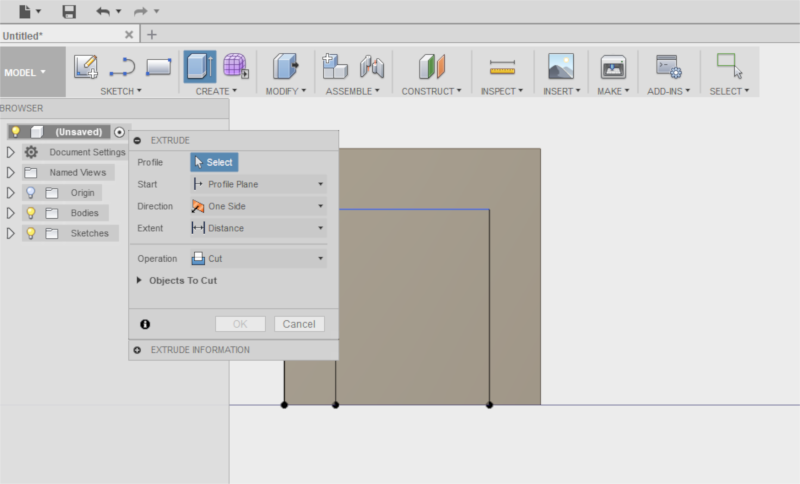Viewport: 800px width, 484px height.
Task: Select the Named Views folder item
Action: pos(68,172)
